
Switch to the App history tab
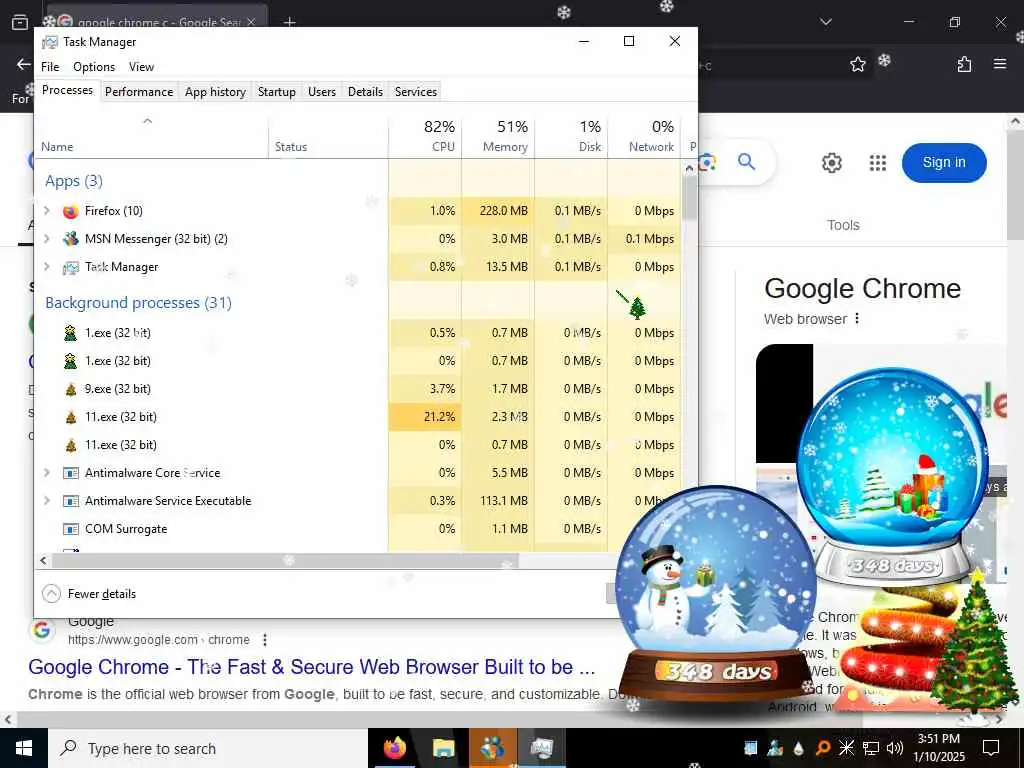(x=216, y=92)
